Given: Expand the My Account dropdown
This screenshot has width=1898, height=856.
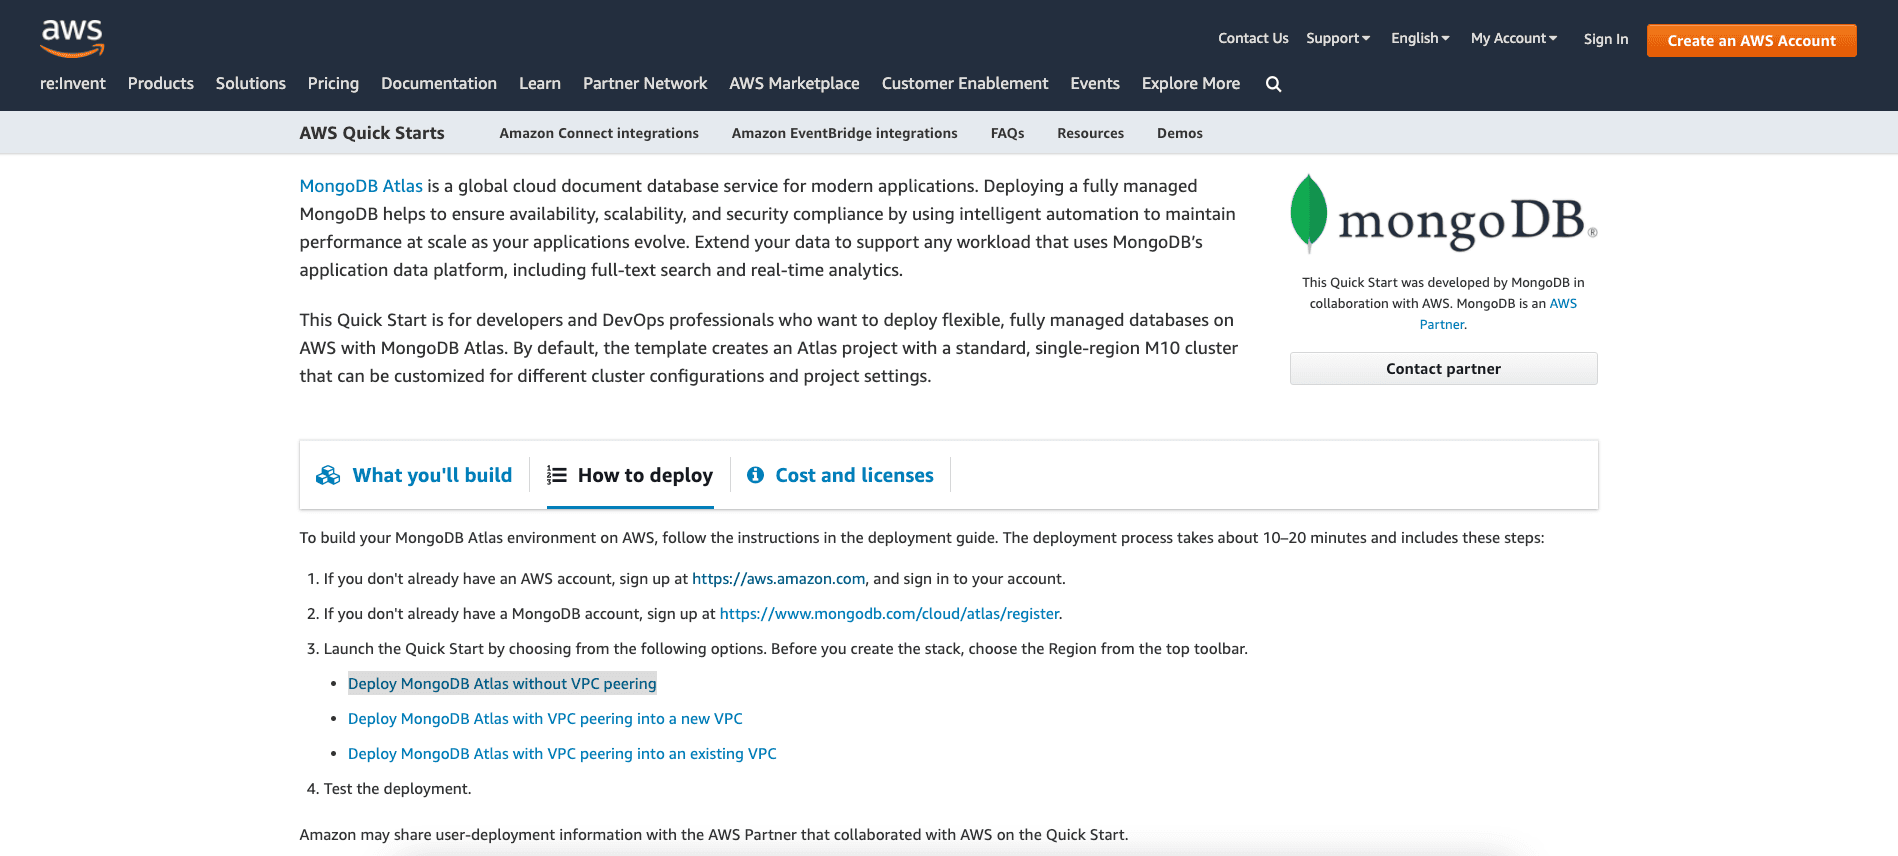Looking at the screenshot, I should pyautogui.click(x=1513, y=38).
